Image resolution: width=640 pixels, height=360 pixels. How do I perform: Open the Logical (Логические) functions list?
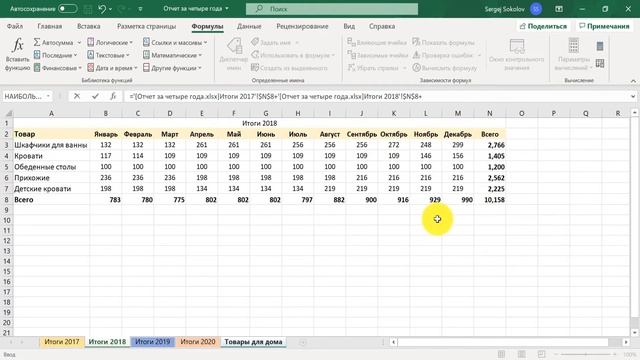point(110,42)
